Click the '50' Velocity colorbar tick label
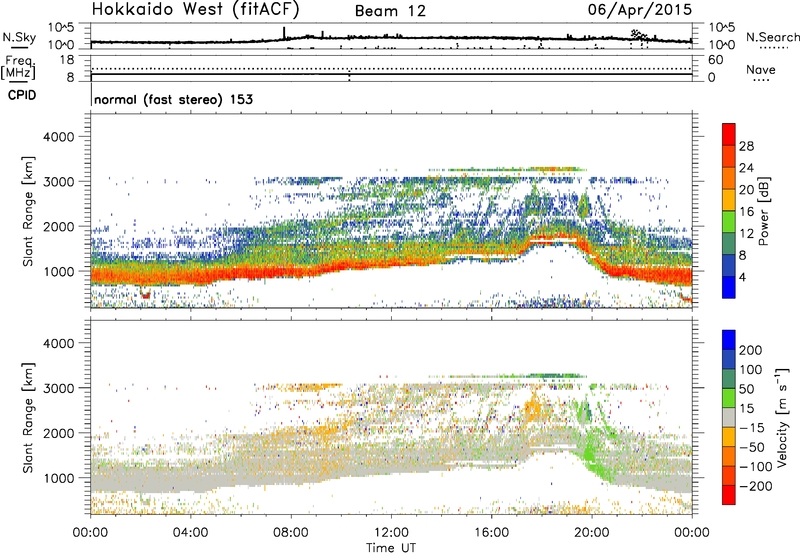800x554 pixels. click(x=746, y=389)
